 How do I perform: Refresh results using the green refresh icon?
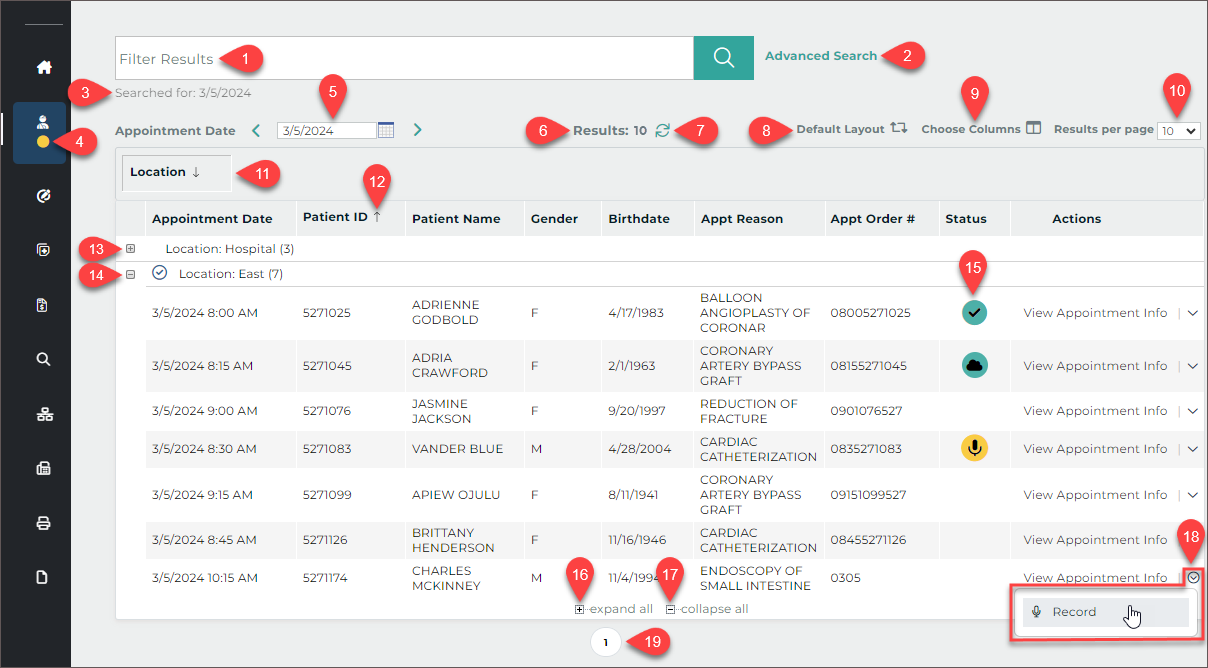click(x=662, y=130)
